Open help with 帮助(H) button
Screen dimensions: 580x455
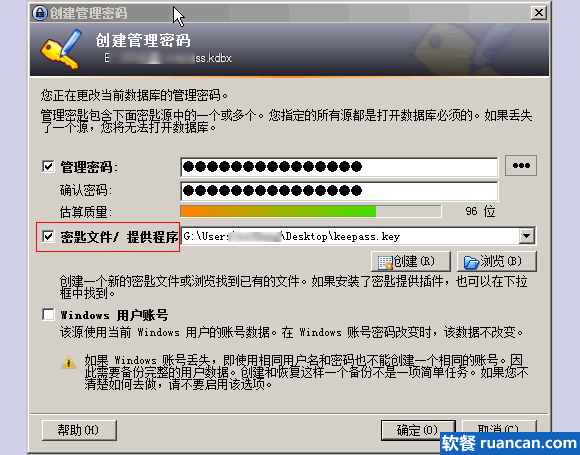[79, 430]
